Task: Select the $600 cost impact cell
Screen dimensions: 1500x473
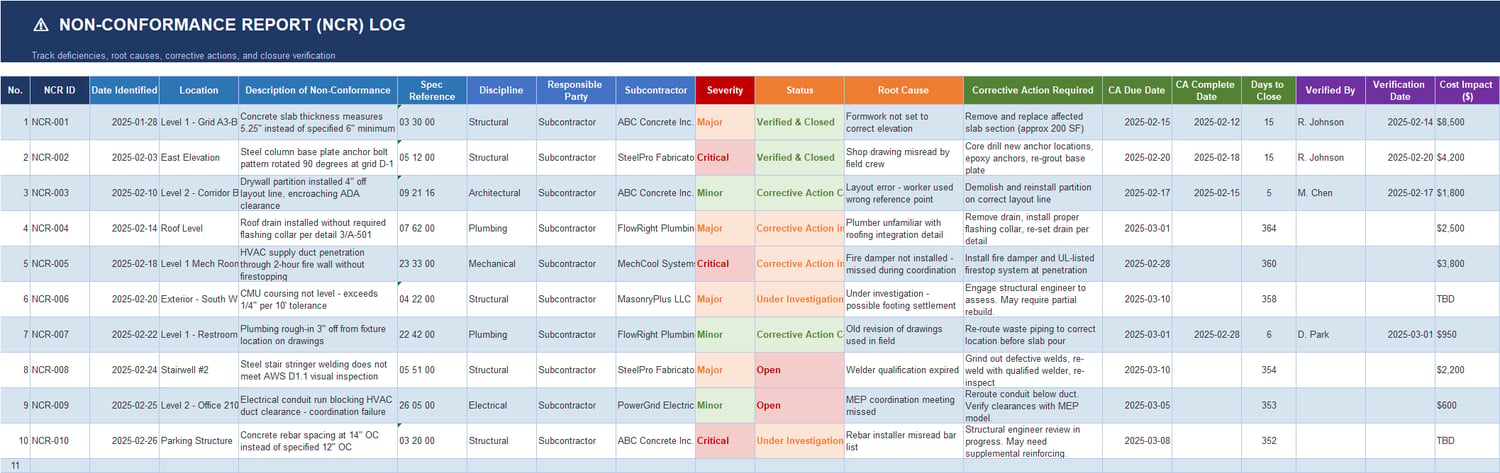Action: pos(1468,406)
